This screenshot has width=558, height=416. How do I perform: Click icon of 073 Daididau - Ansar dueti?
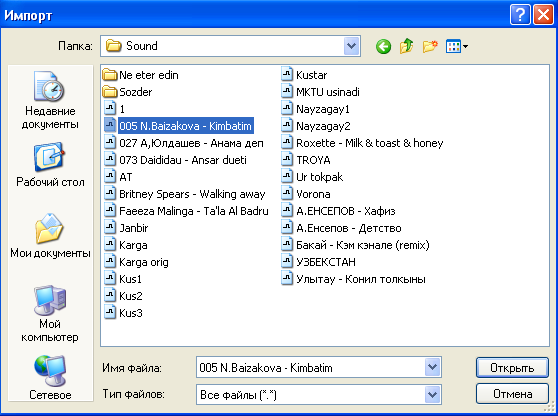click(x=110, y=160)
